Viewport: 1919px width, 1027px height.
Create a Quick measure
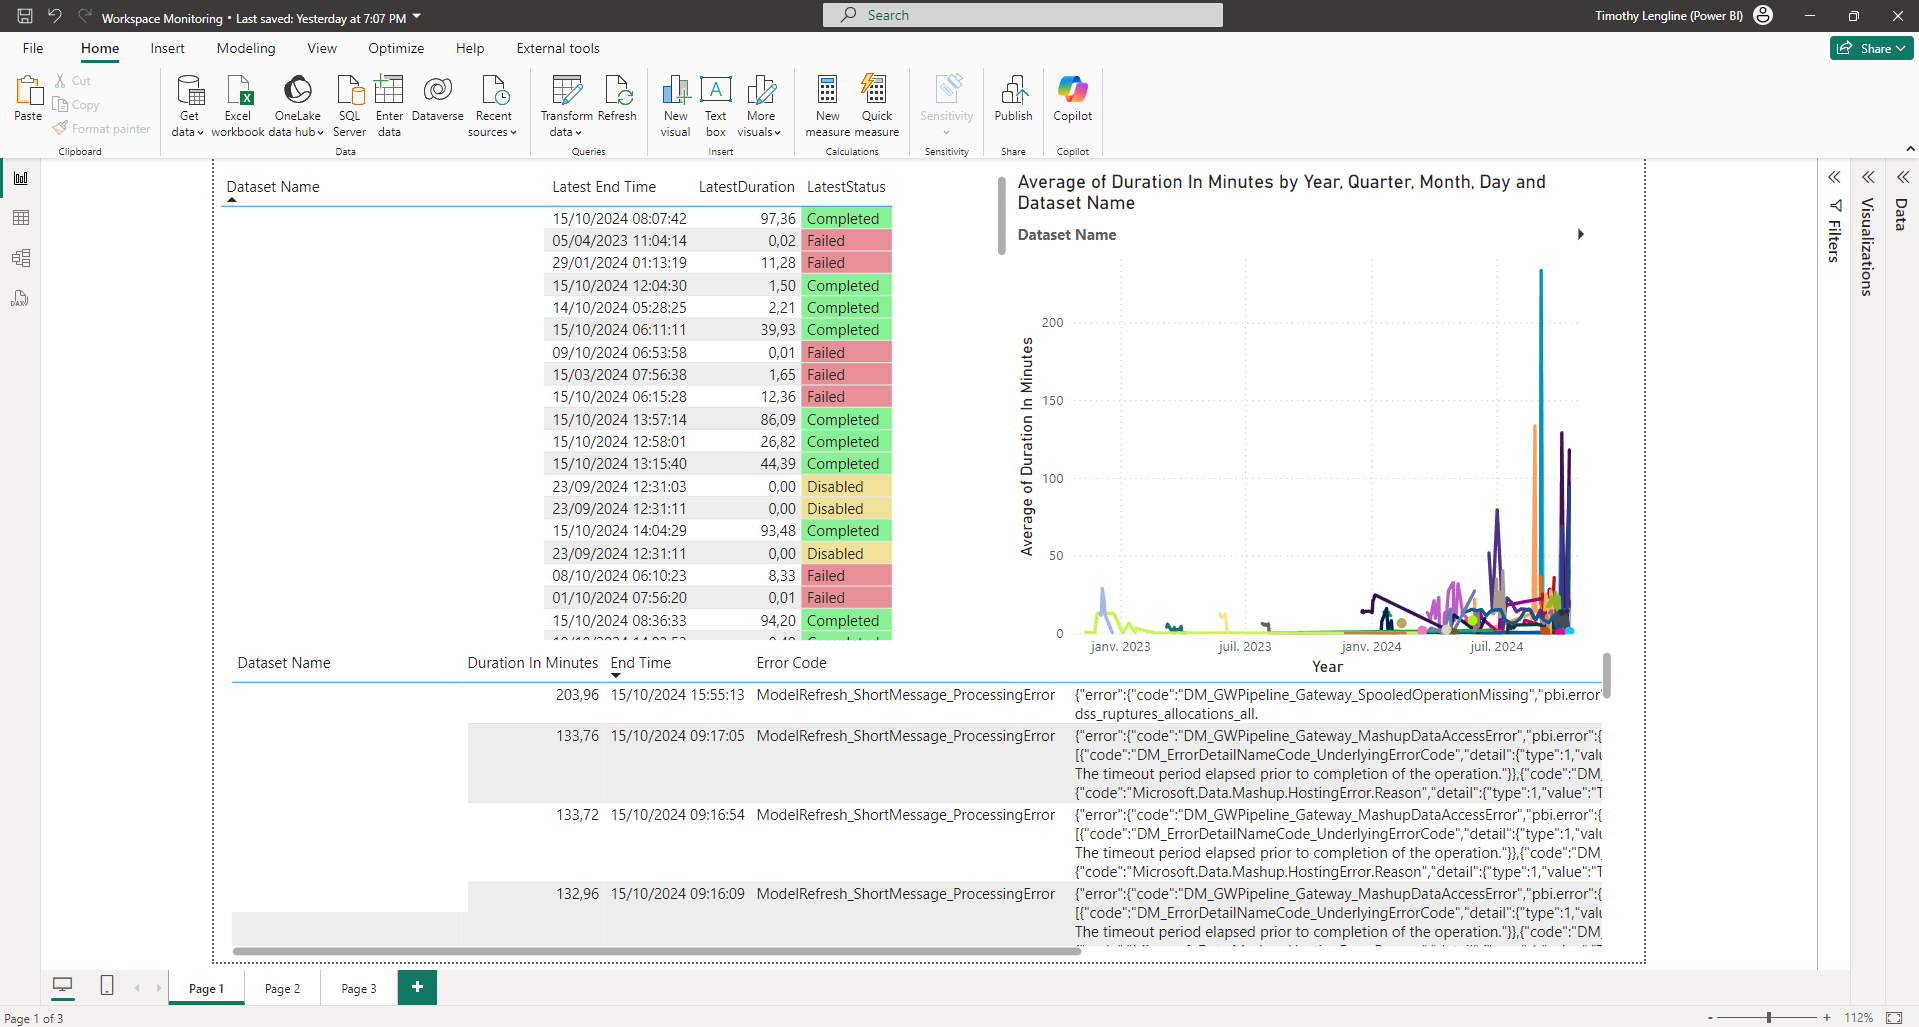pos(876,105)
